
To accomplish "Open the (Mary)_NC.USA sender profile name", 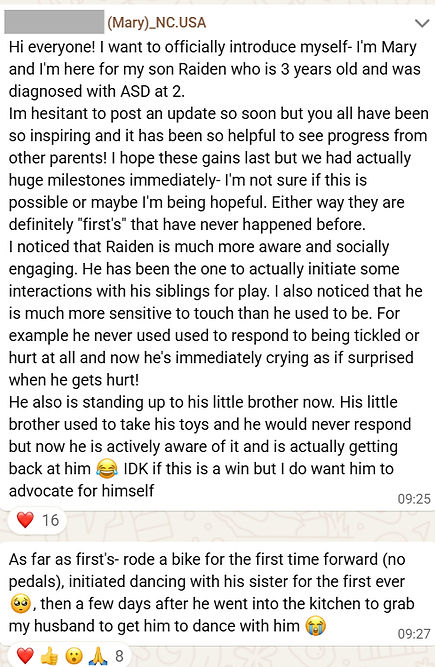I will click(x=157, y=23).
